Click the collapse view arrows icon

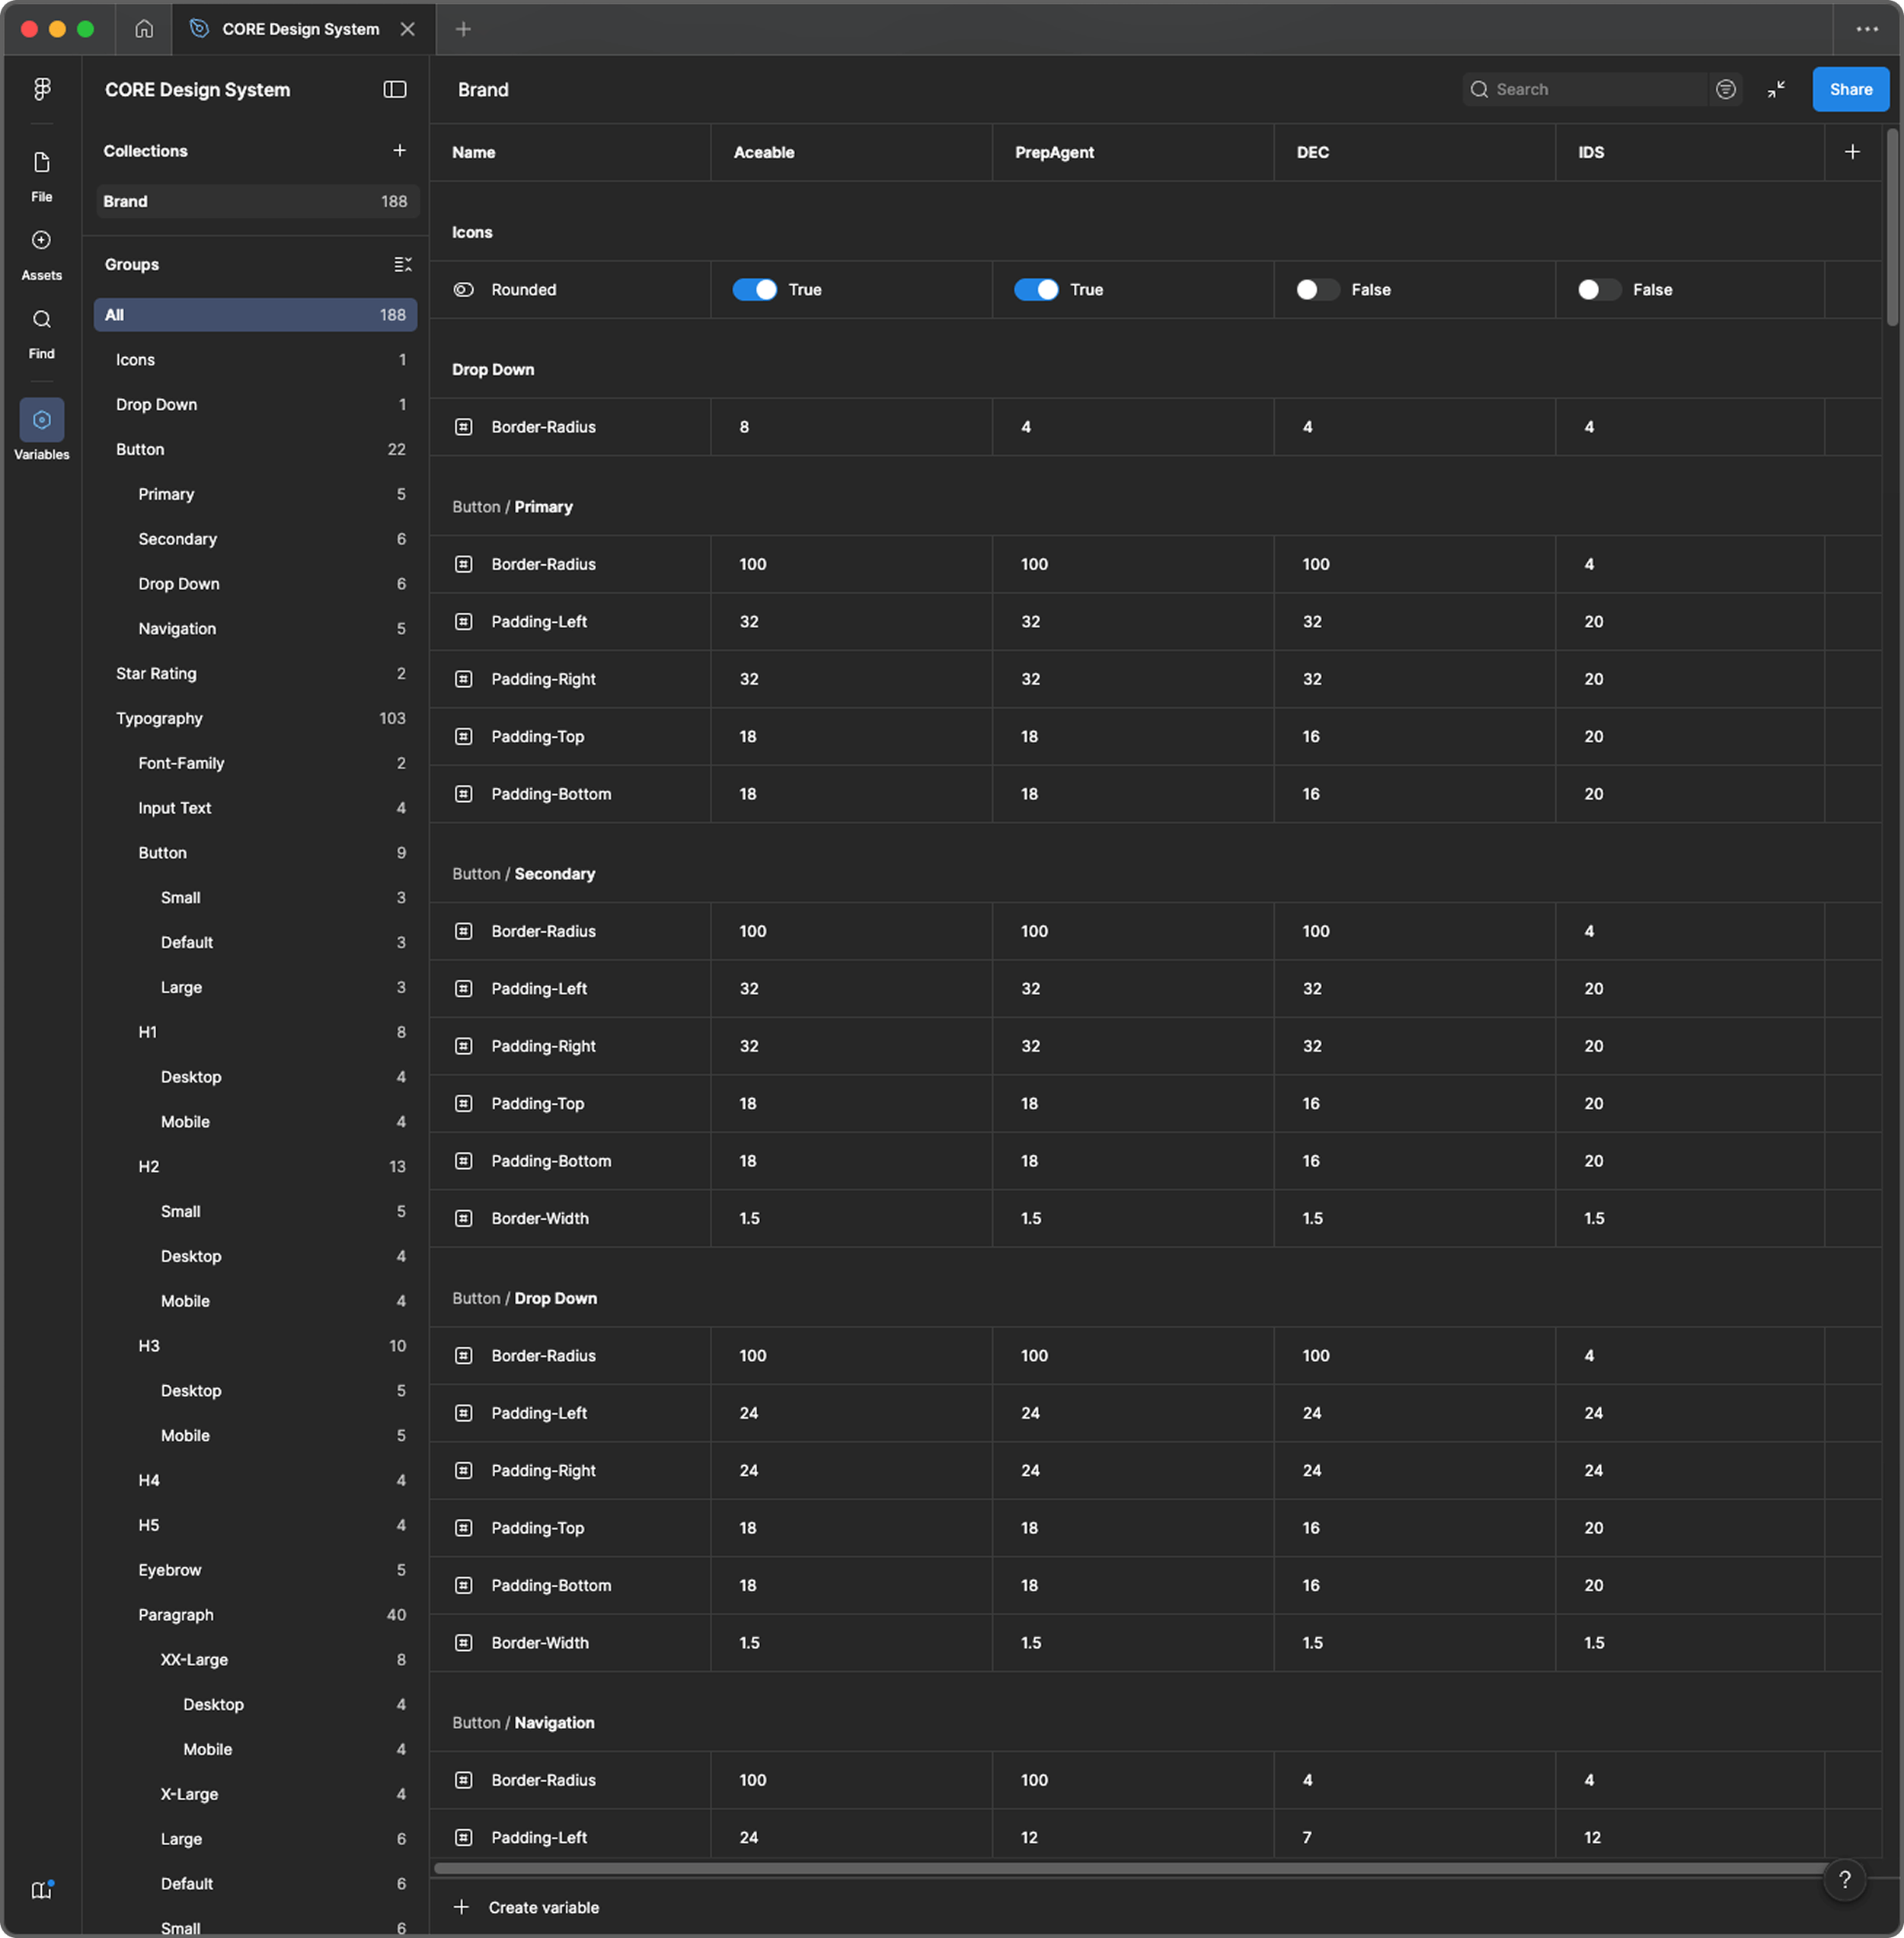coord(1776,90)
